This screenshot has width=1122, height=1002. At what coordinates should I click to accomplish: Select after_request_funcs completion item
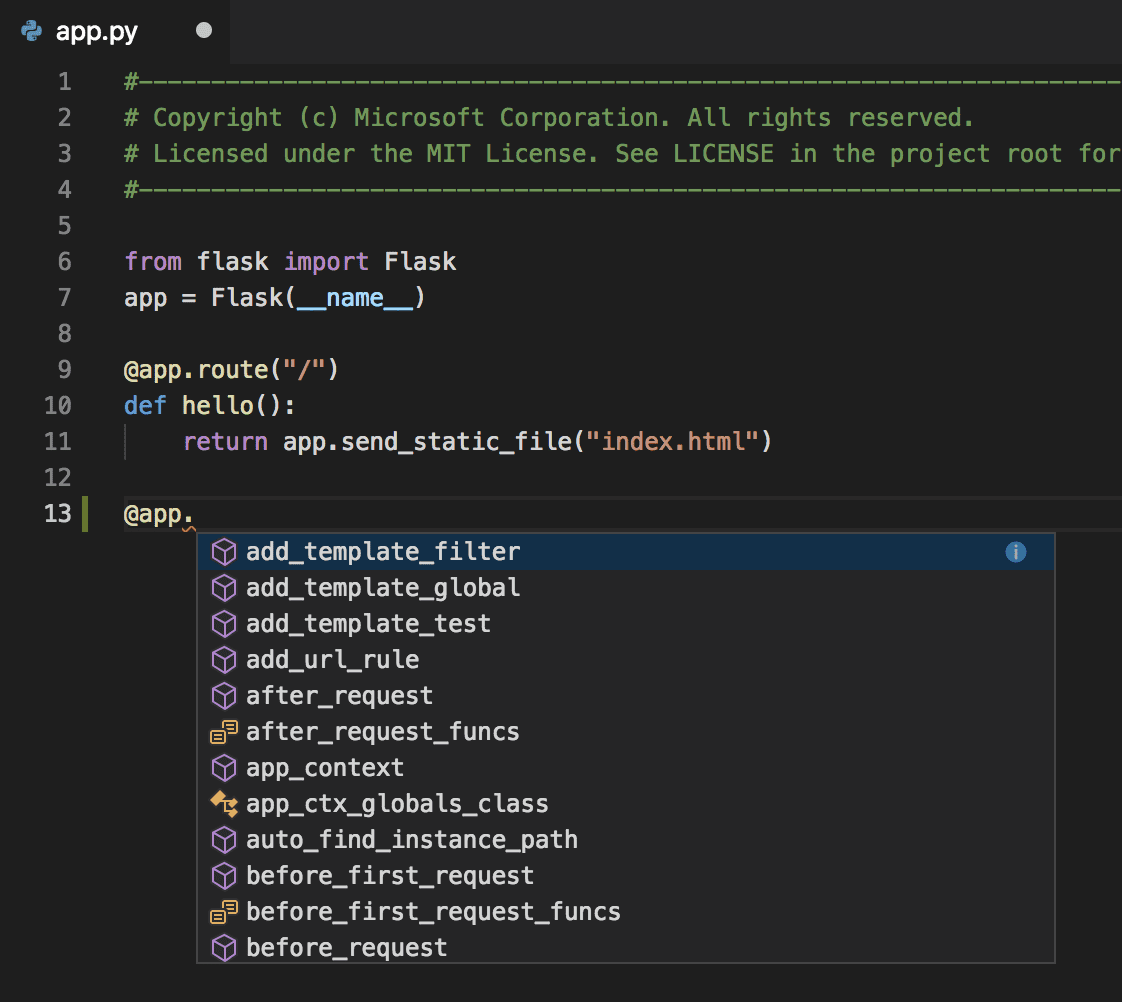tap(625, 731)
